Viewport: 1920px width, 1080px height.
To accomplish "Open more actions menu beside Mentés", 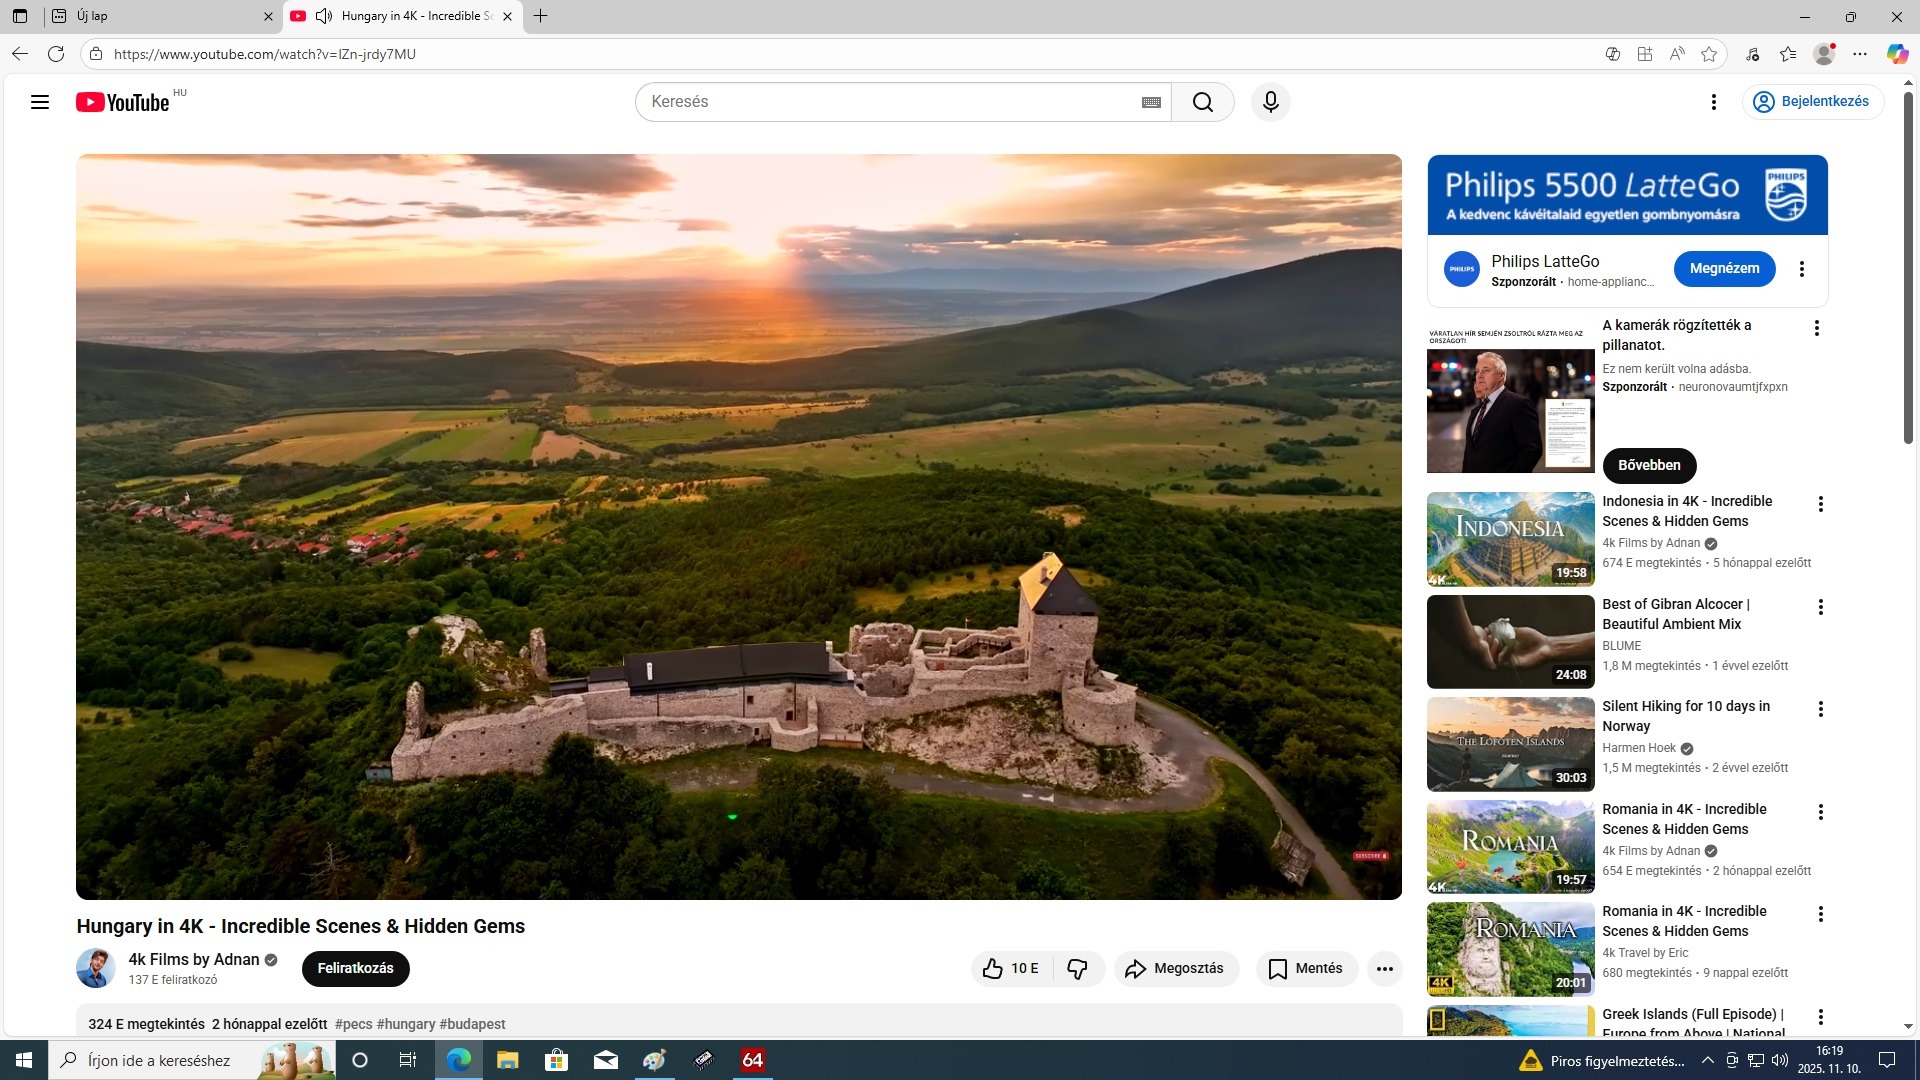I will pyautogui.click(x=1384, y=968).
